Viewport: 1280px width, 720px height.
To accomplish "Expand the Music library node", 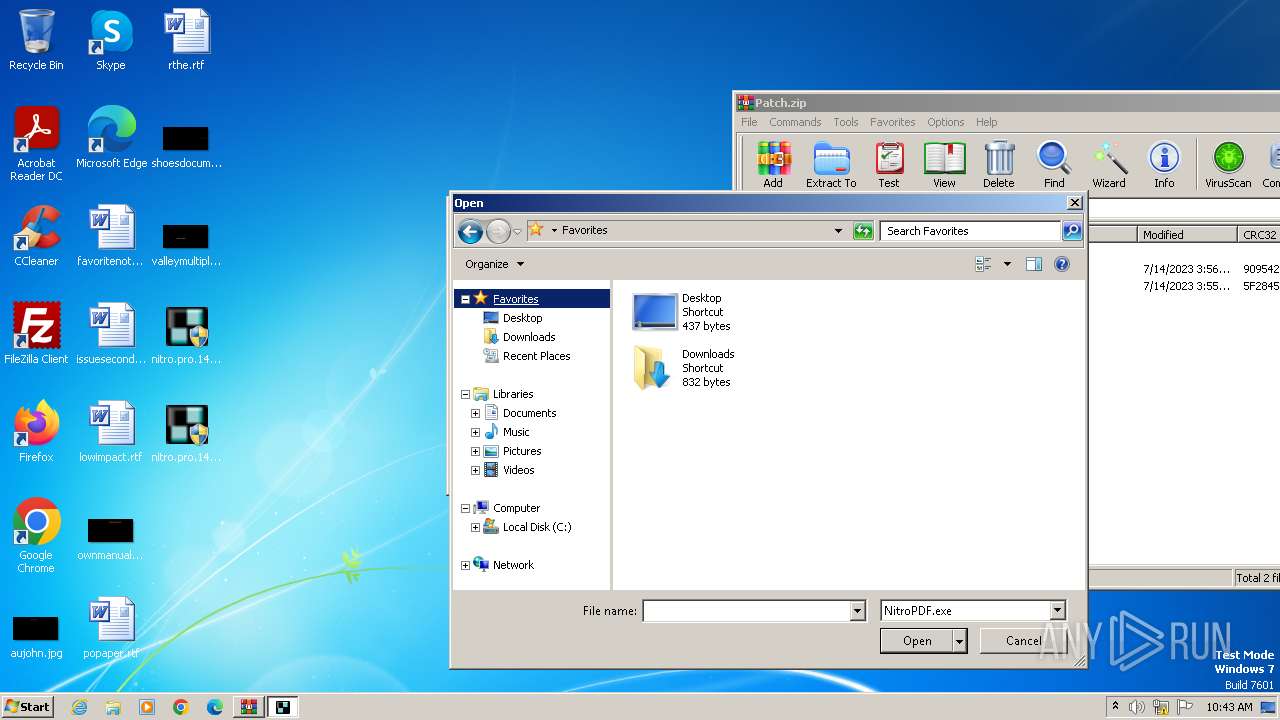I will click(475, 432).
